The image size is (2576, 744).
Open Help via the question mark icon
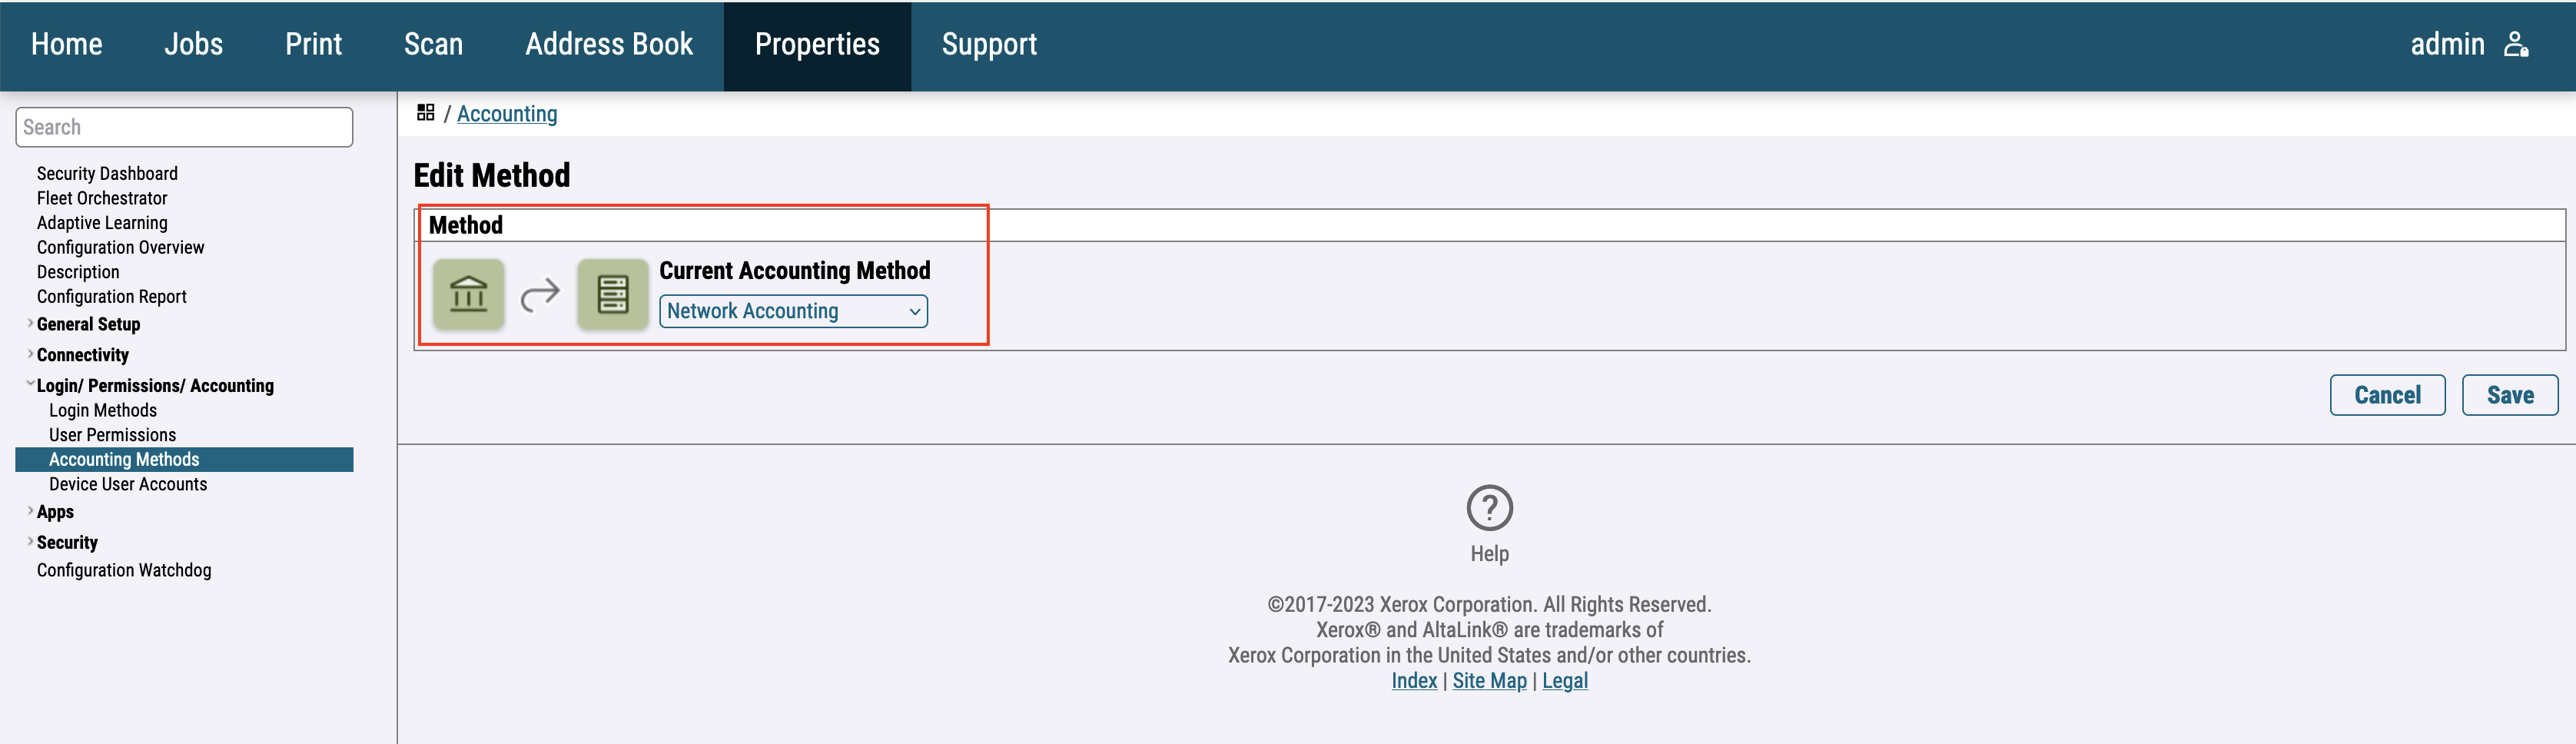coord(1489,508)
